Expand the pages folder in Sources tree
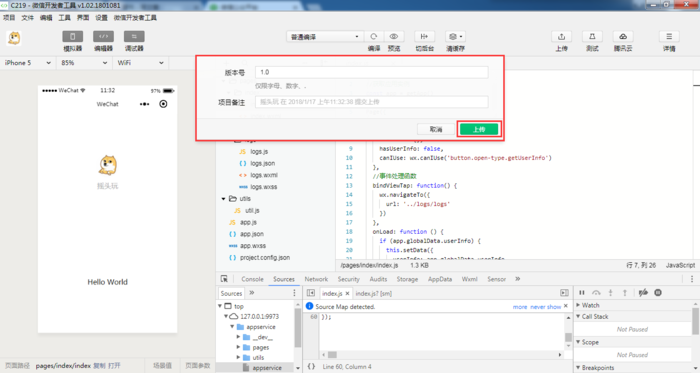This screenshot has width=700, height=373. click(x=238, y=347)
